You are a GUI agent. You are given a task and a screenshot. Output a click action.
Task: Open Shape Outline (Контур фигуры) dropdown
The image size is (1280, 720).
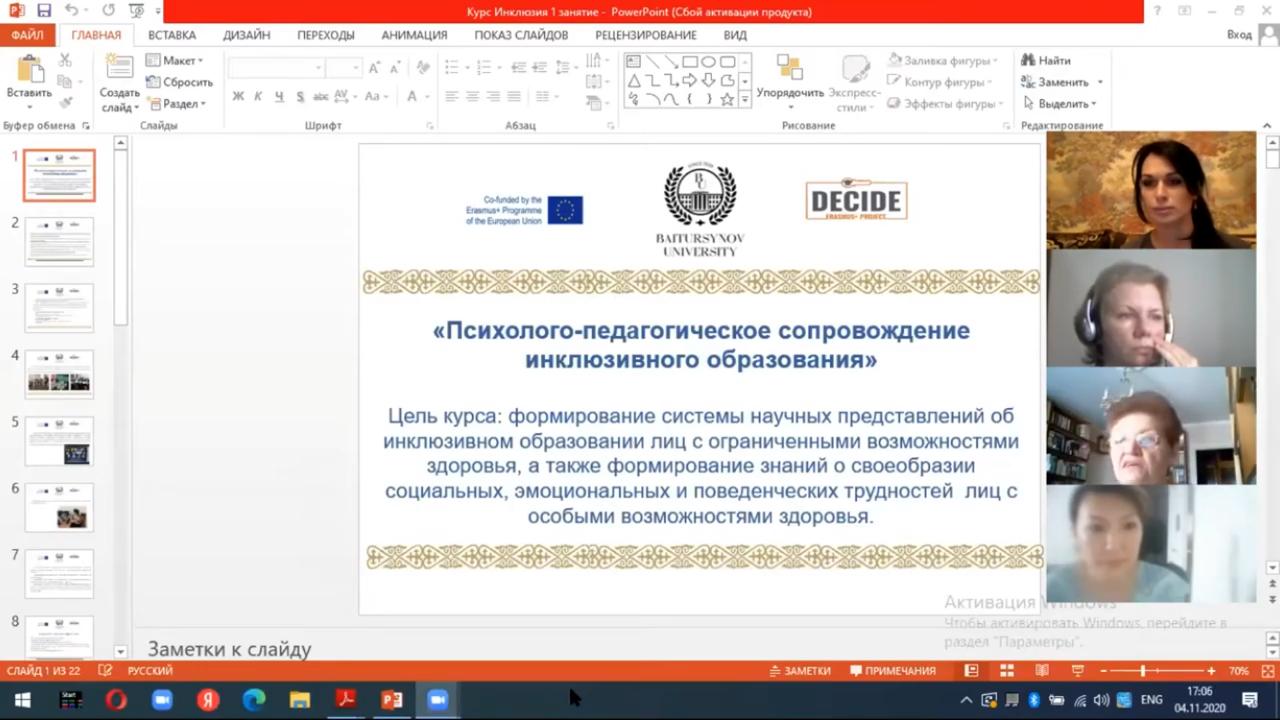[940, 82]
